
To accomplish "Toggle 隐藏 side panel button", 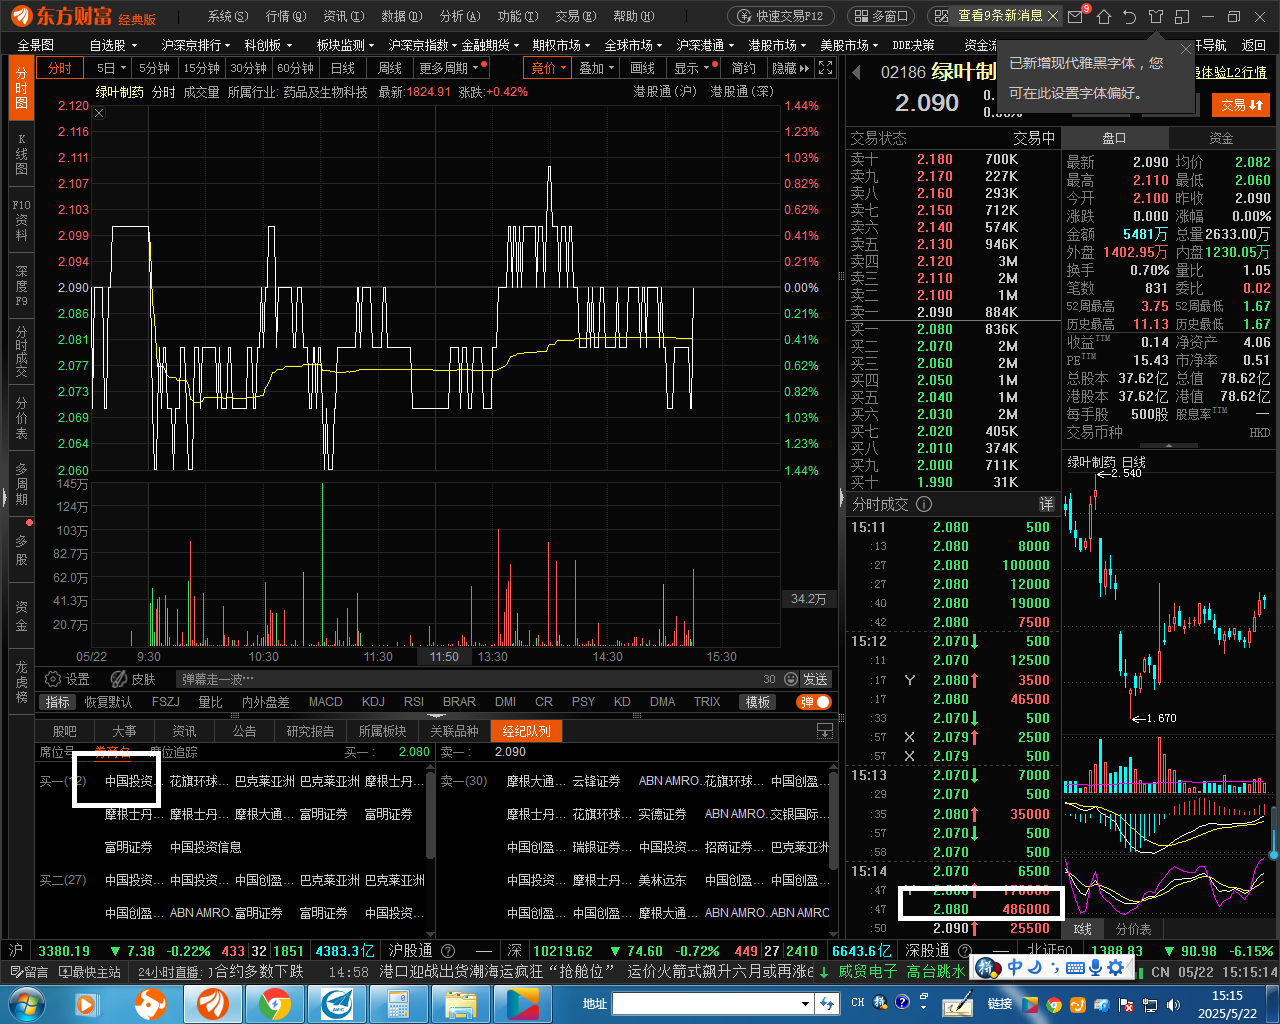I will point(790,68).
